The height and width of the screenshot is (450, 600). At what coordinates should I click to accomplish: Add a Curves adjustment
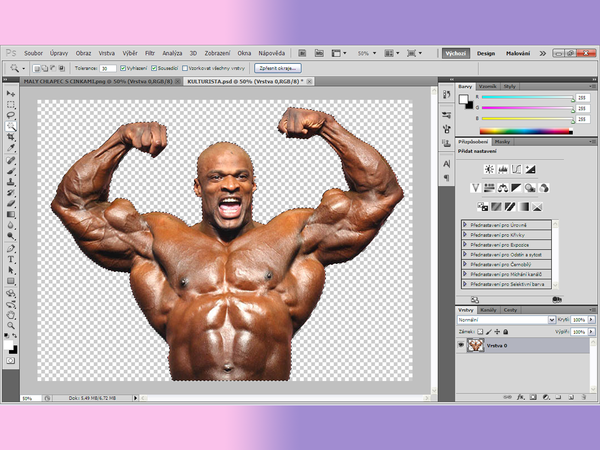[516, 169]
